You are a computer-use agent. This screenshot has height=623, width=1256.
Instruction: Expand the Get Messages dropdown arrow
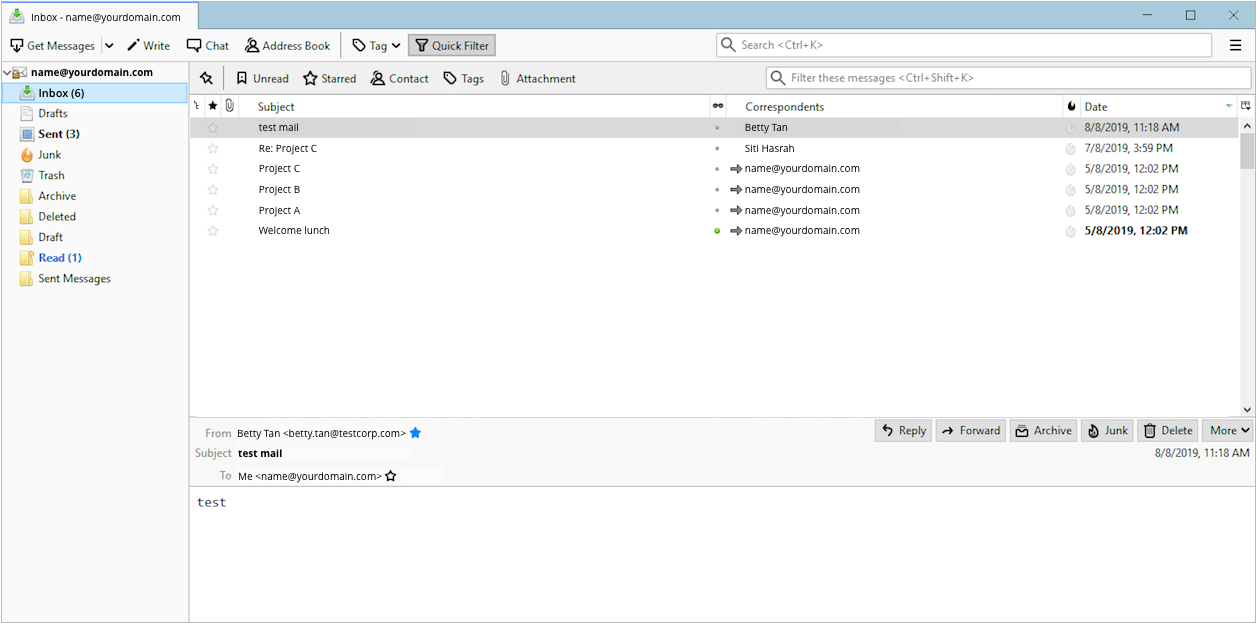point(109,46)
